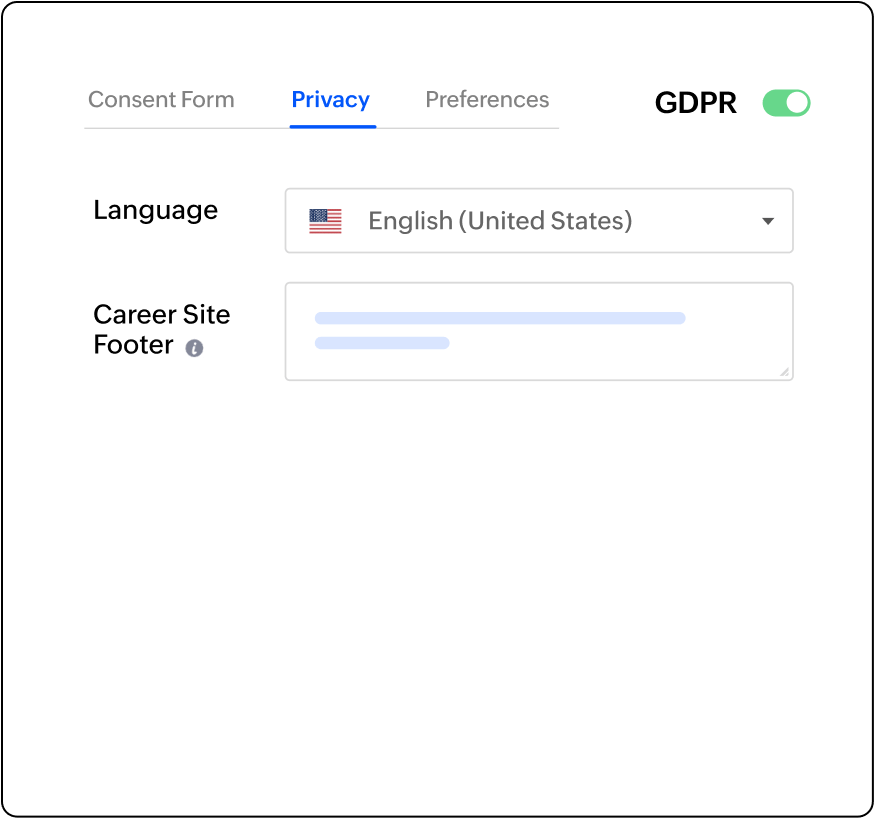This screenshot has width=874, height=818.
Task: Disable the GDPR toggle switch
Action: coord(786,103)
